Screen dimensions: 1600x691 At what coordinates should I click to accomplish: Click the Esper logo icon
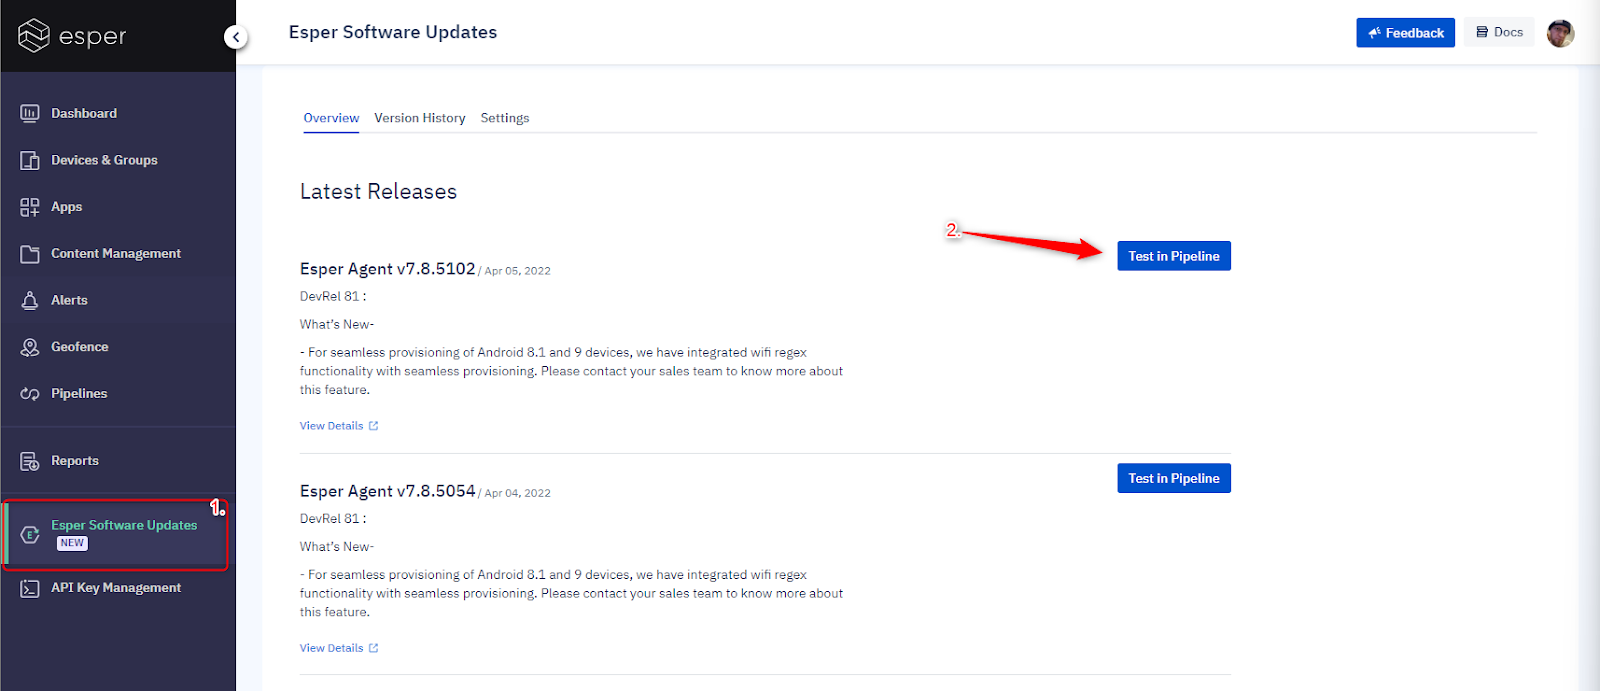tap(34, 36)
